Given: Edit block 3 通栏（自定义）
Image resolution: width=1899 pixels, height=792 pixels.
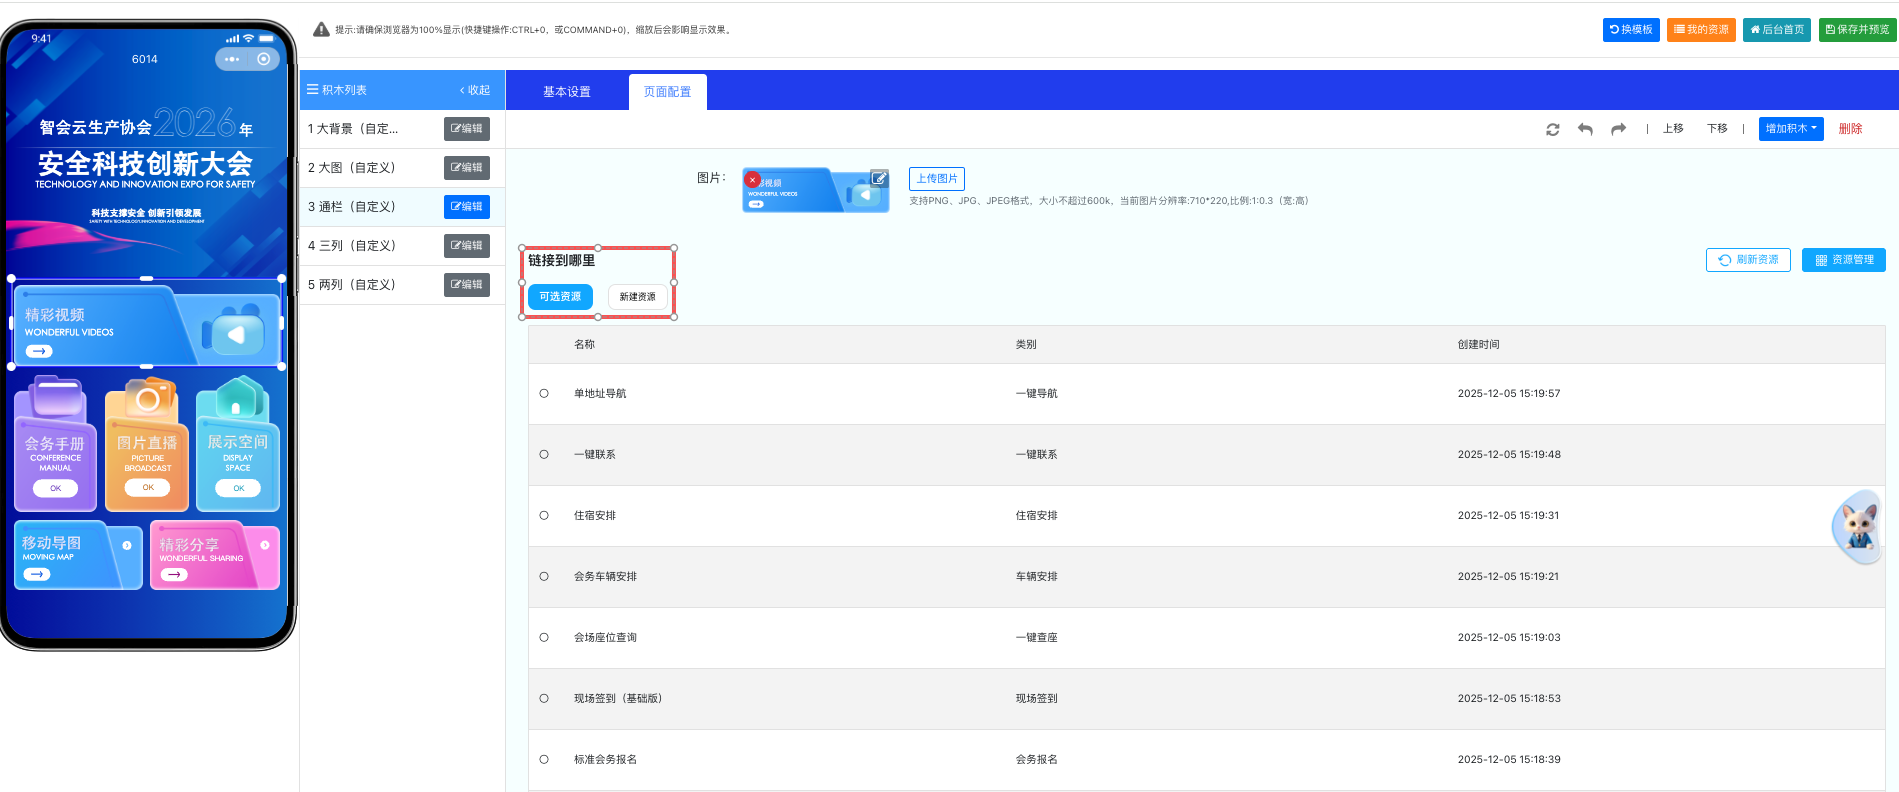Looking at the screenshot, I should [466, 207].
